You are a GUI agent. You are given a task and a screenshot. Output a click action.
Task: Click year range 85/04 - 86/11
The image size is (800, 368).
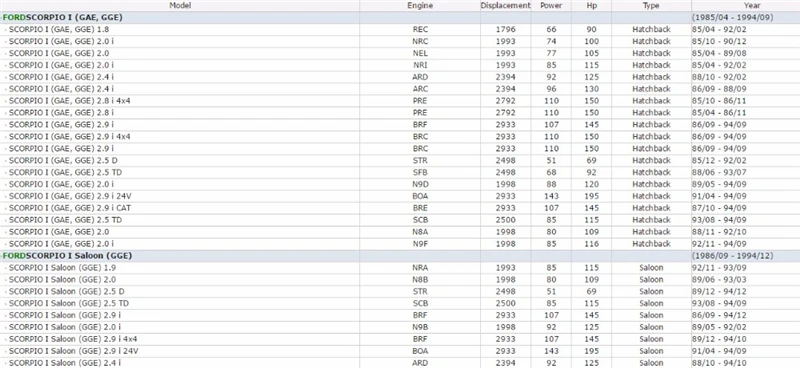(719, 113)
